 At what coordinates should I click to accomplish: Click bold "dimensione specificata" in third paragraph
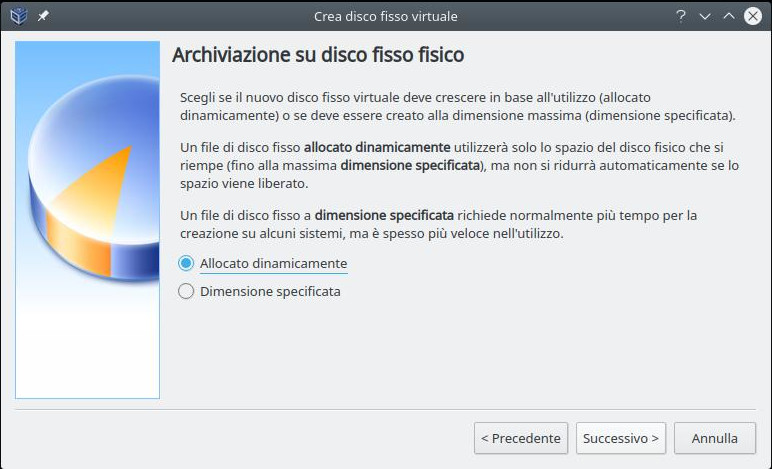click(x=386, y=215)
